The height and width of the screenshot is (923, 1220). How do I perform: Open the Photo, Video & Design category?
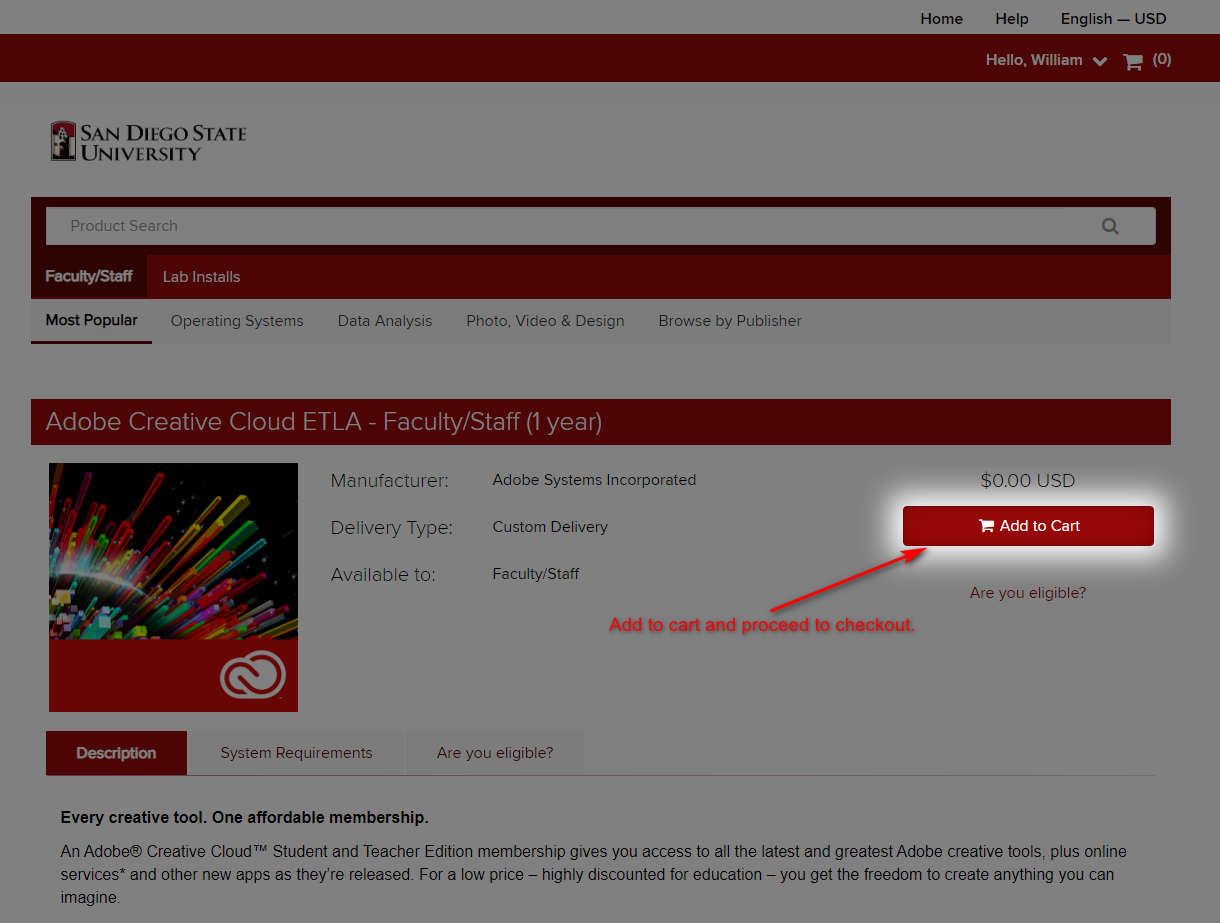(545, 321)
